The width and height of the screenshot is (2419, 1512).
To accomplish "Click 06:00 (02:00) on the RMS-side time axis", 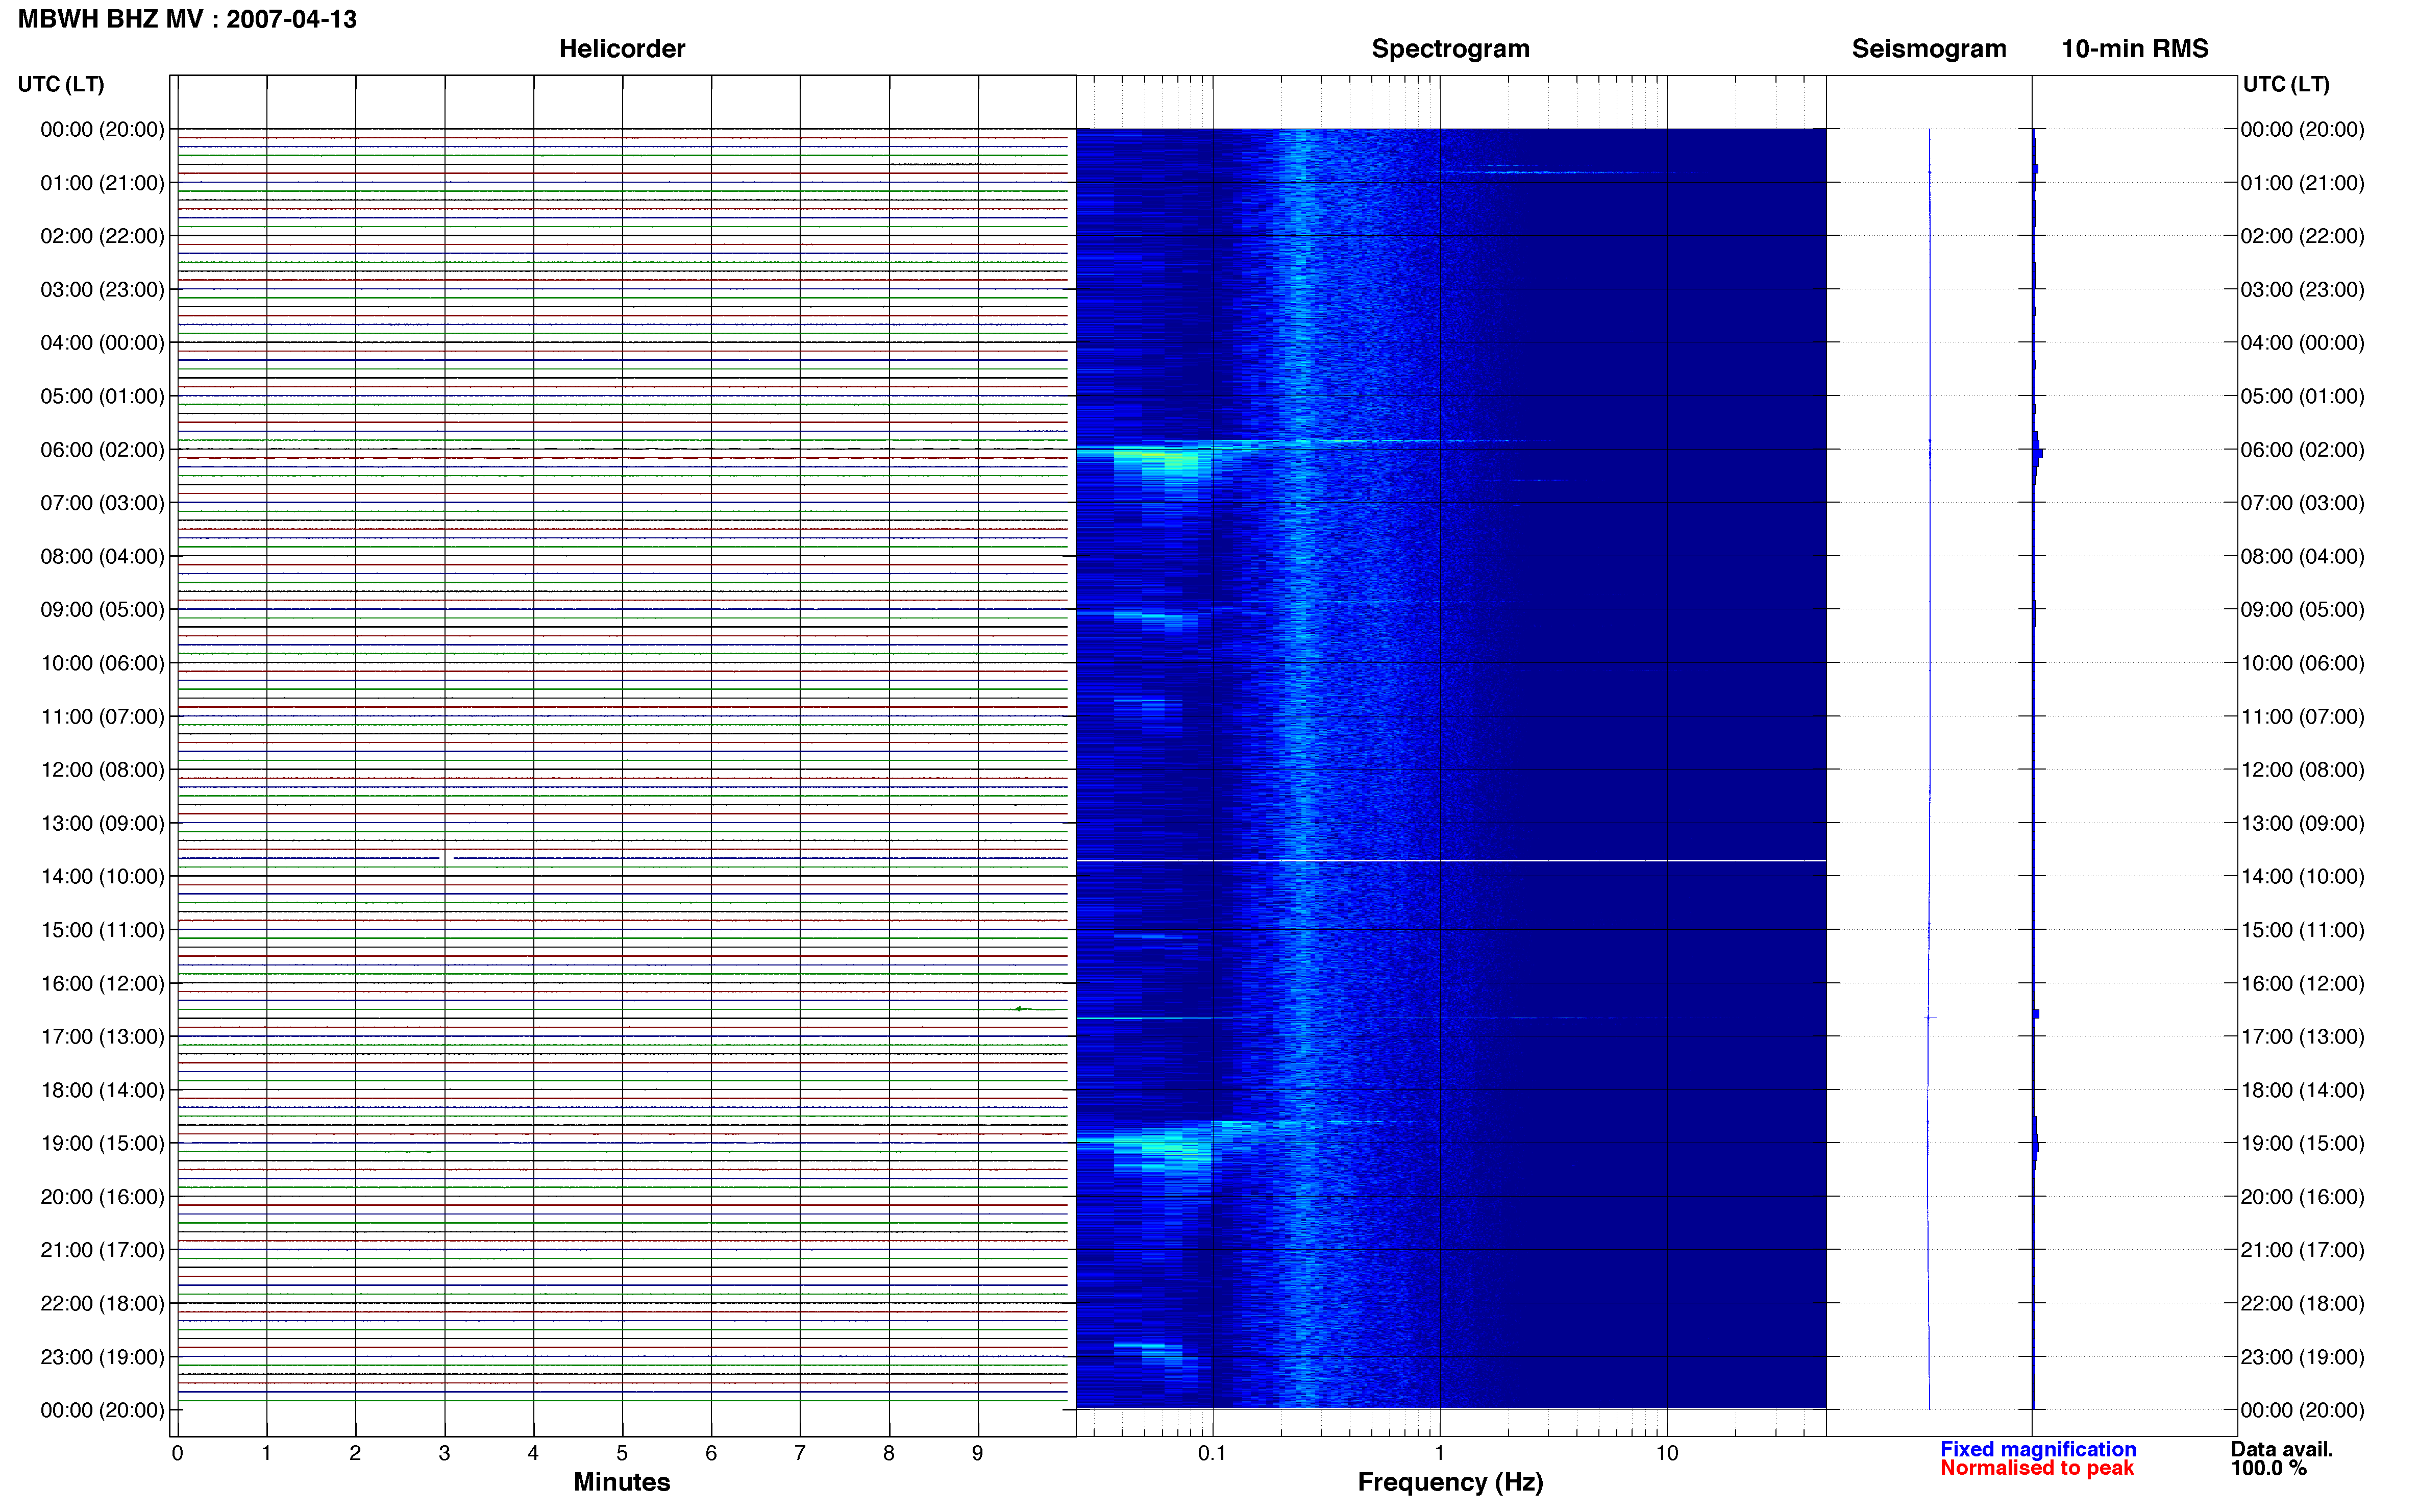I will click(2302, 450).
